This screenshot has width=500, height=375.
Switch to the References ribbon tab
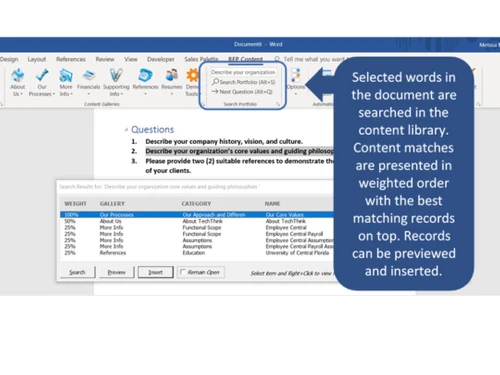click(x=71, y=59)
